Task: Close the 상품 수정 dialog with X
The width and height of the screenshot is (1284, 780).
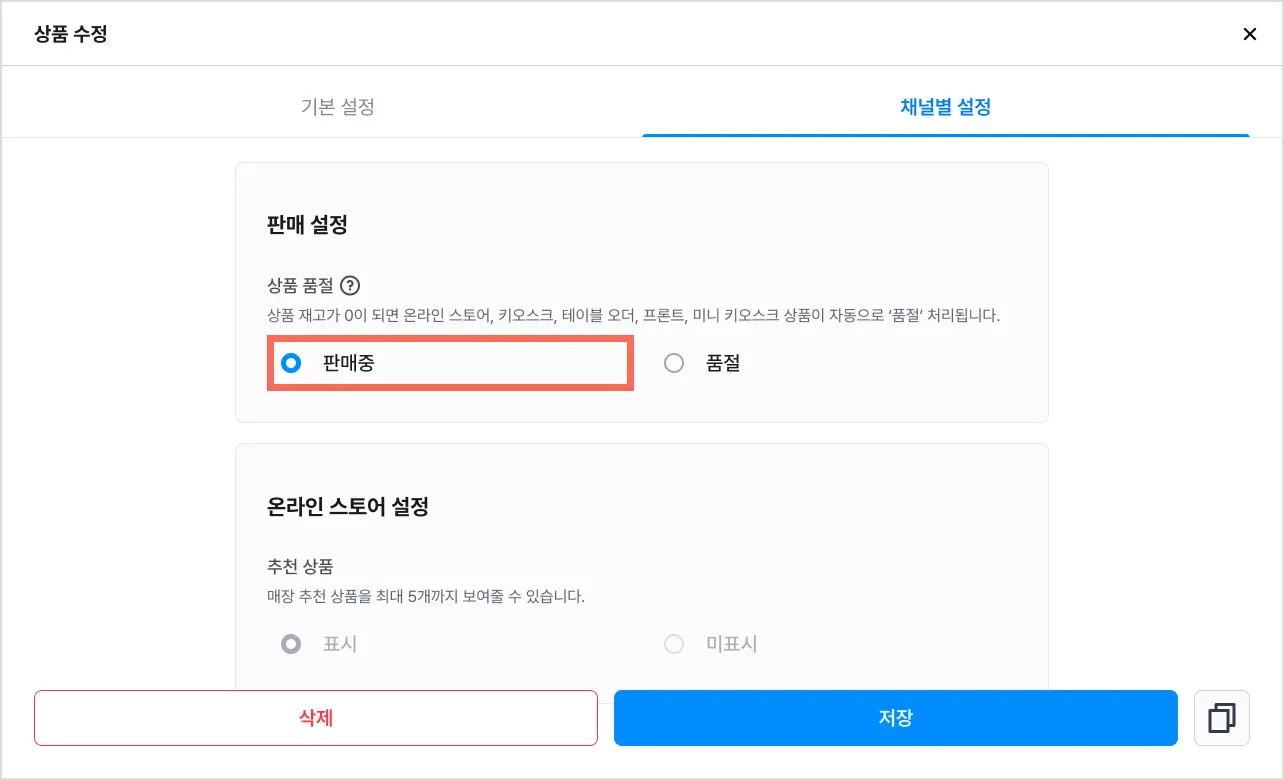Action: (1249, 34)
